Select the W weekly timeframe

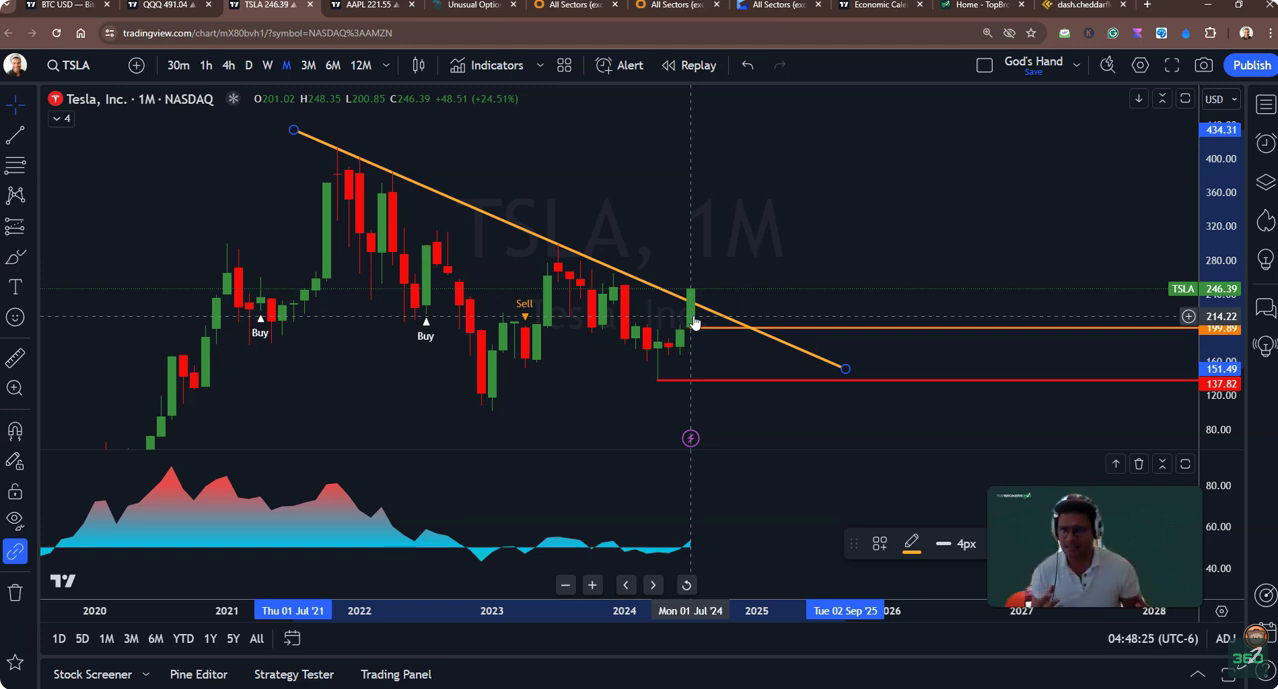click(x=267, y=65)
